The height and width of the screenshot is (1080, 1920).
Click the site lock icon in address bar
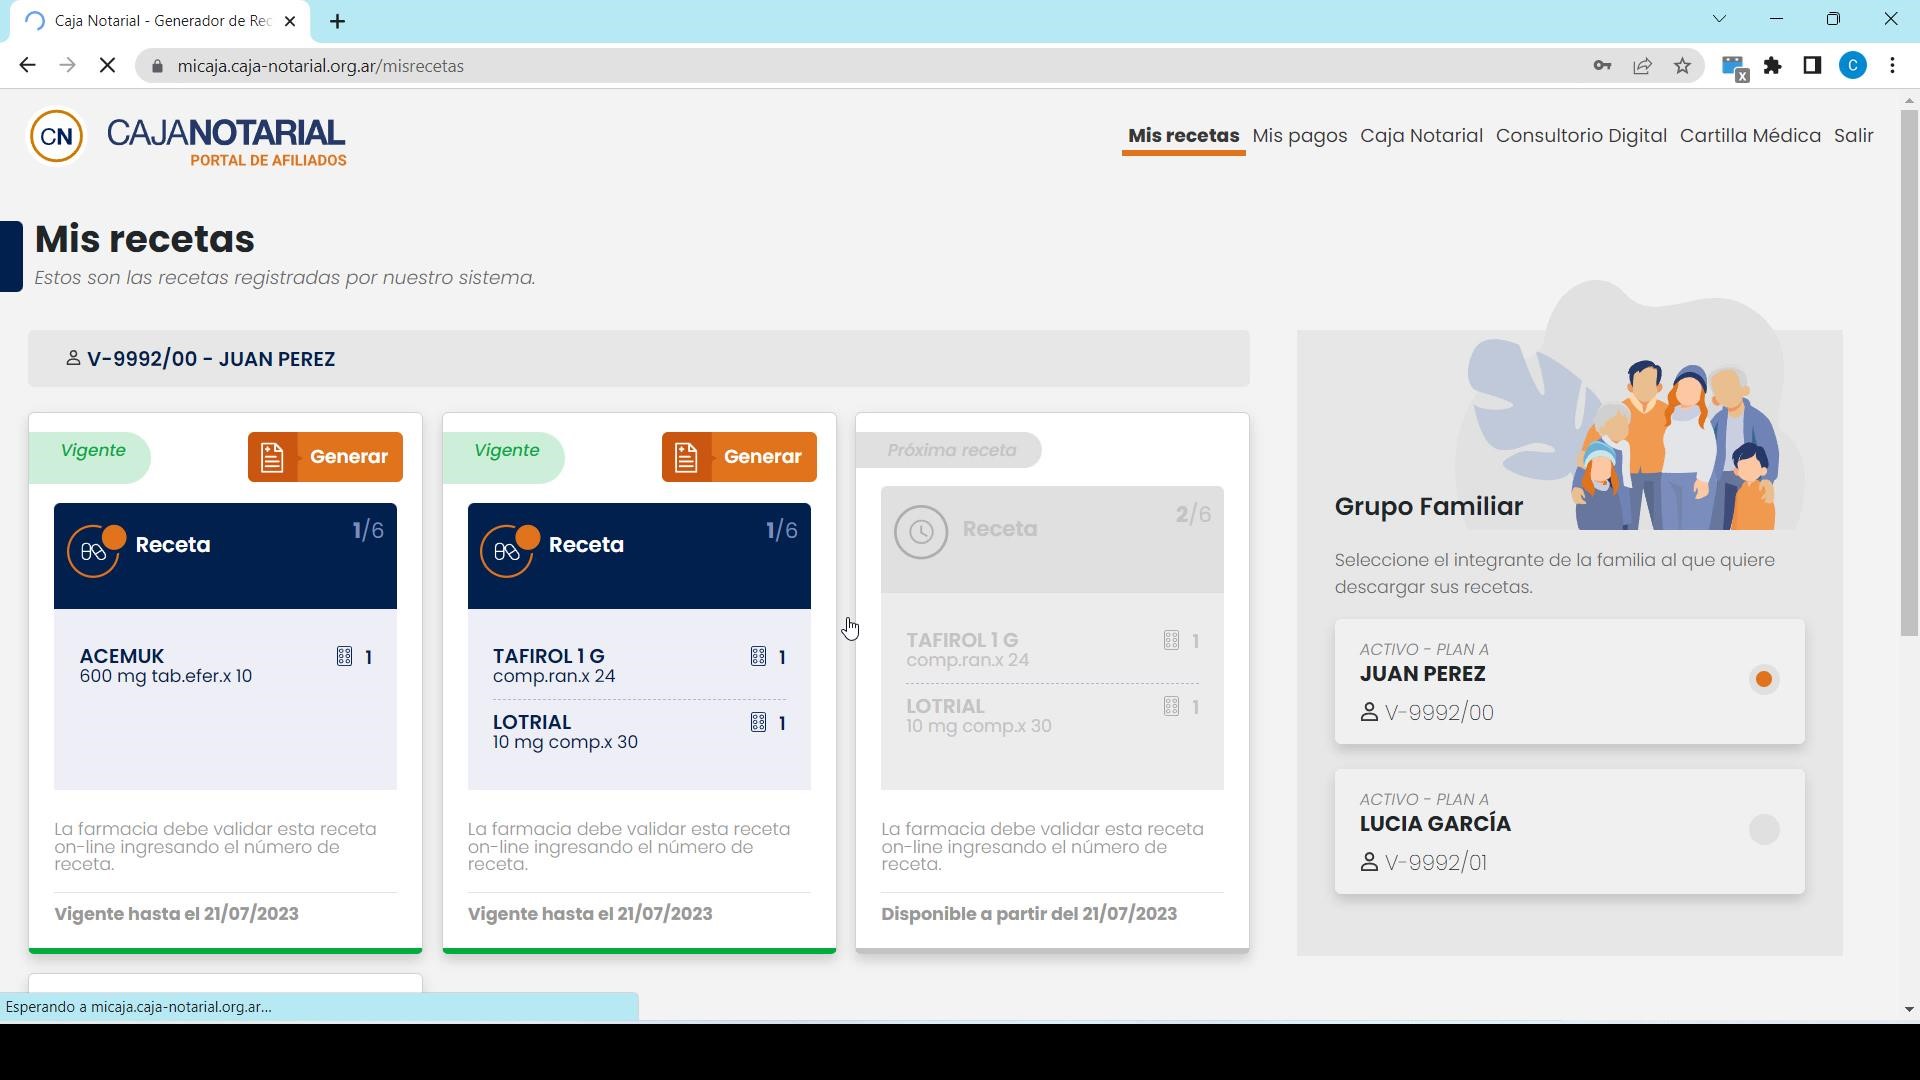(x=156, y=66)
